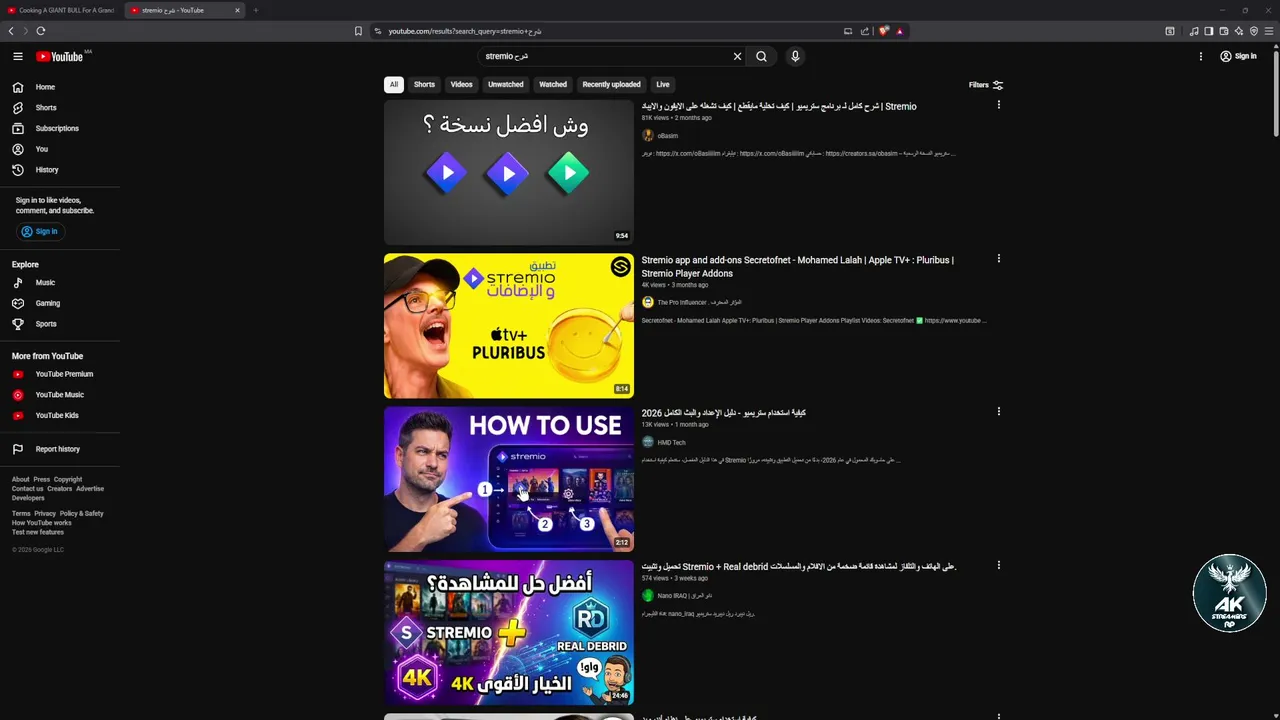Open video title Stremio app and add-ons Secretofnet
This screenshot has width=1280, height=720.
click(x=797, y=266)
